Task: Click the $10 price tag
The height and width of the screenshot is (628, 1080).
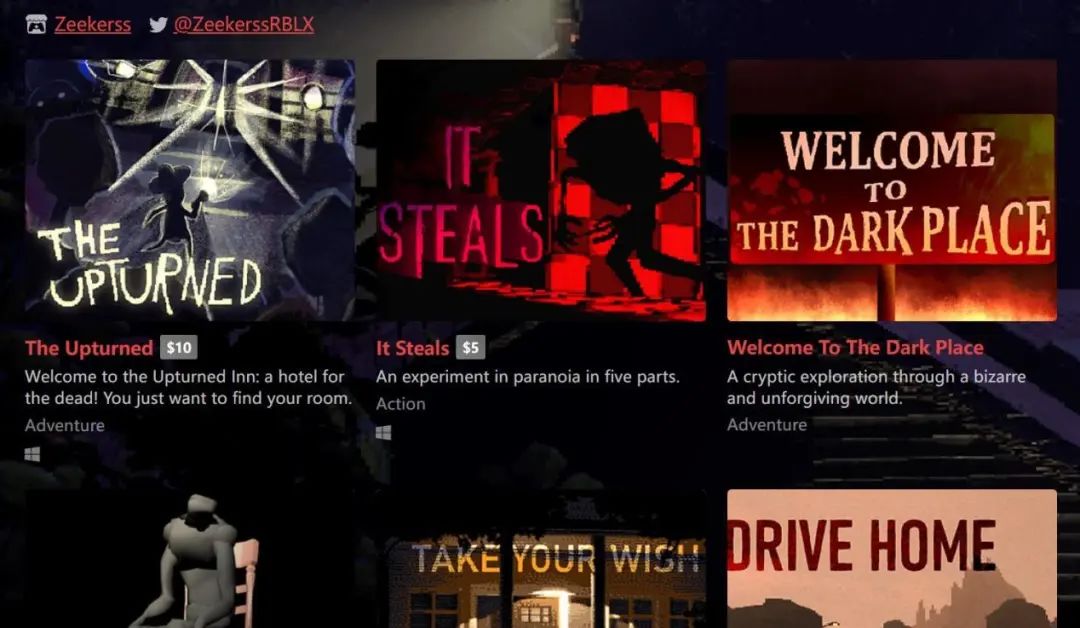Action: click(x=179, y=348)
